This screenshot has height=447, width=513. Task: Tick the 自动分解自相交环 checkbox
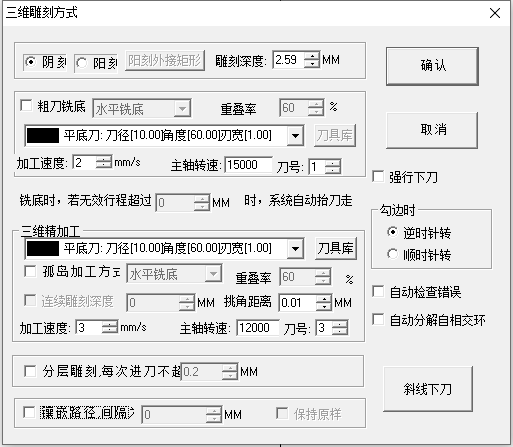pos(378,319)
